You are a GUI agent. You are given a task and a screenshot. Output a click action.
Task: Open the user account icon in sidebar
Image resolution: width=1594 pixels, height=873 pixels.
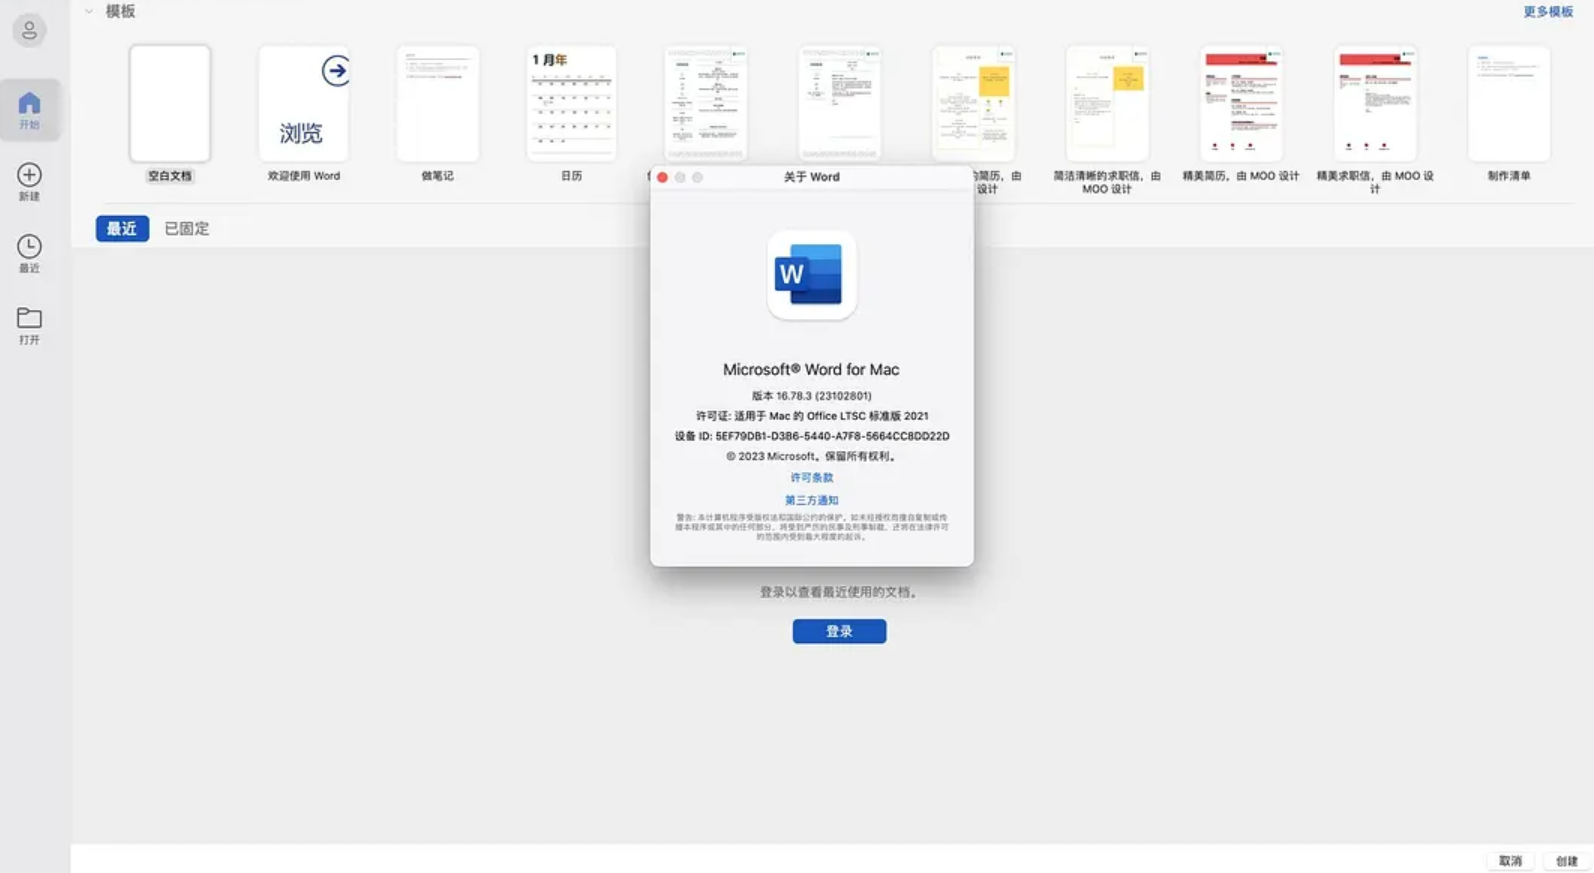(x=29, y=30)
